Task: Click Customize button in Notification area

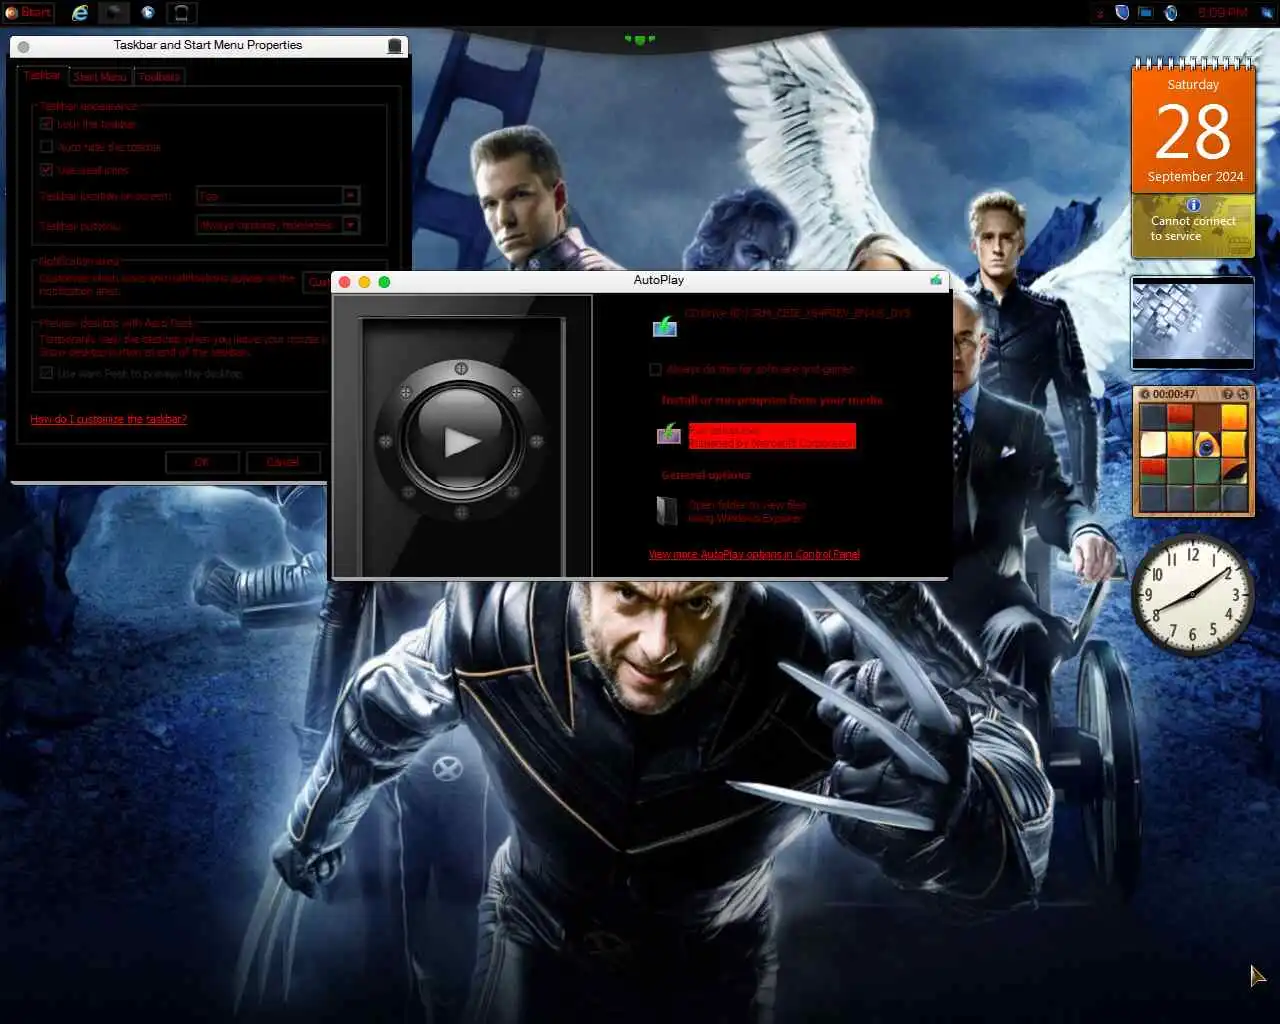Action: pyautogui.click(x=316, y=282)
